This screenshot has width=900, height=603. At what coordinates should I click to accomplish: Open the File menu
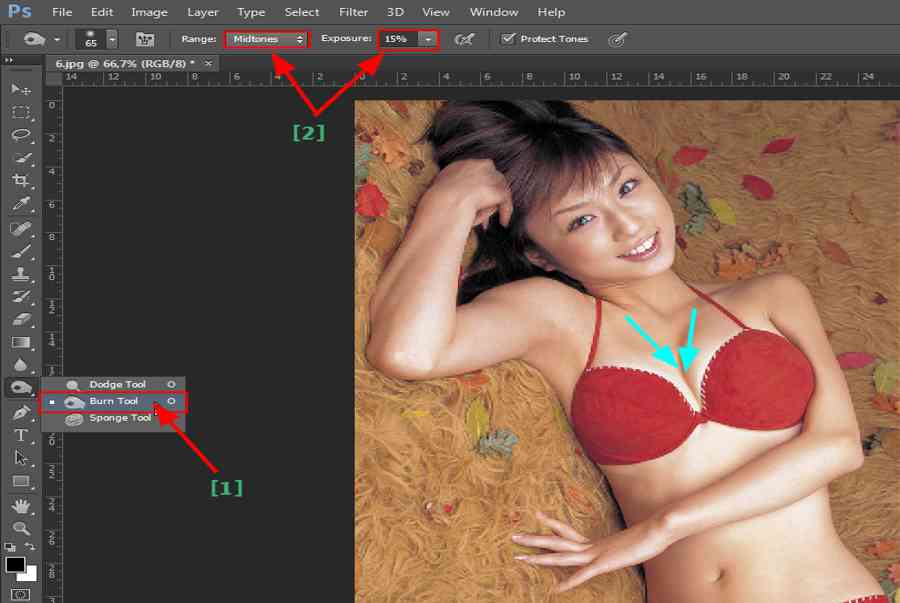(x=62, y=12)
